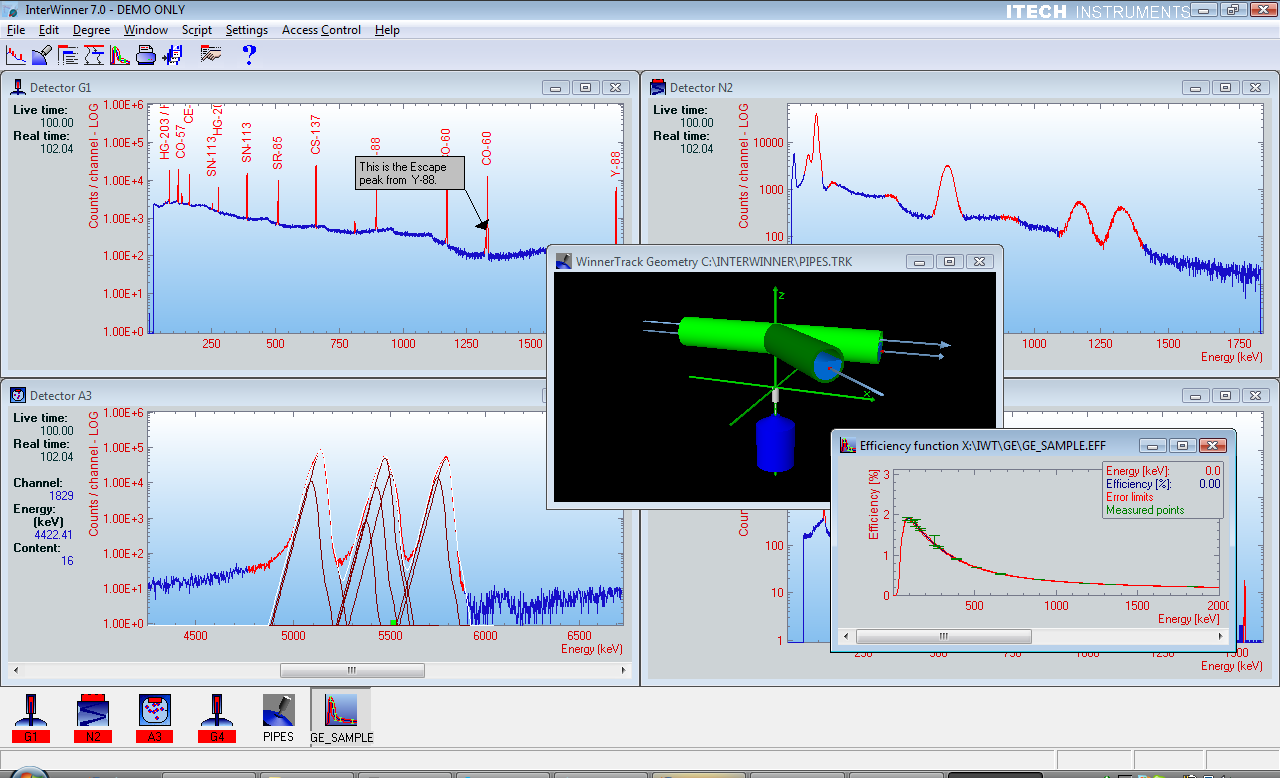
Task: Open the Settings menu
Action: 246,30
